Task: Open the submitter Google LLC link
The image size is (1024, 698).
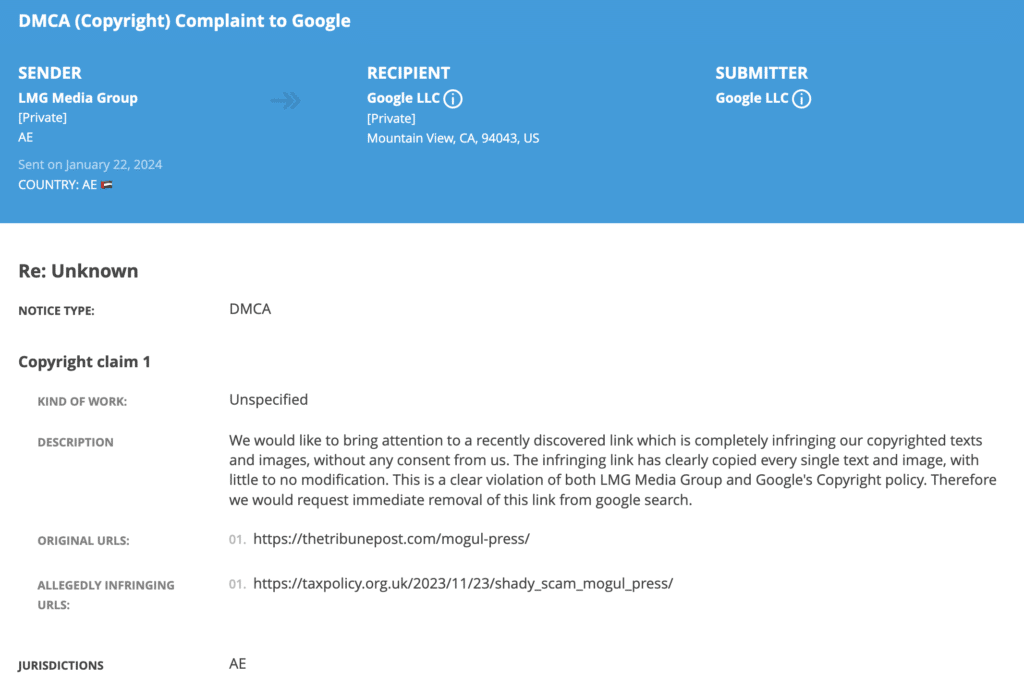Action: point(752,98)
